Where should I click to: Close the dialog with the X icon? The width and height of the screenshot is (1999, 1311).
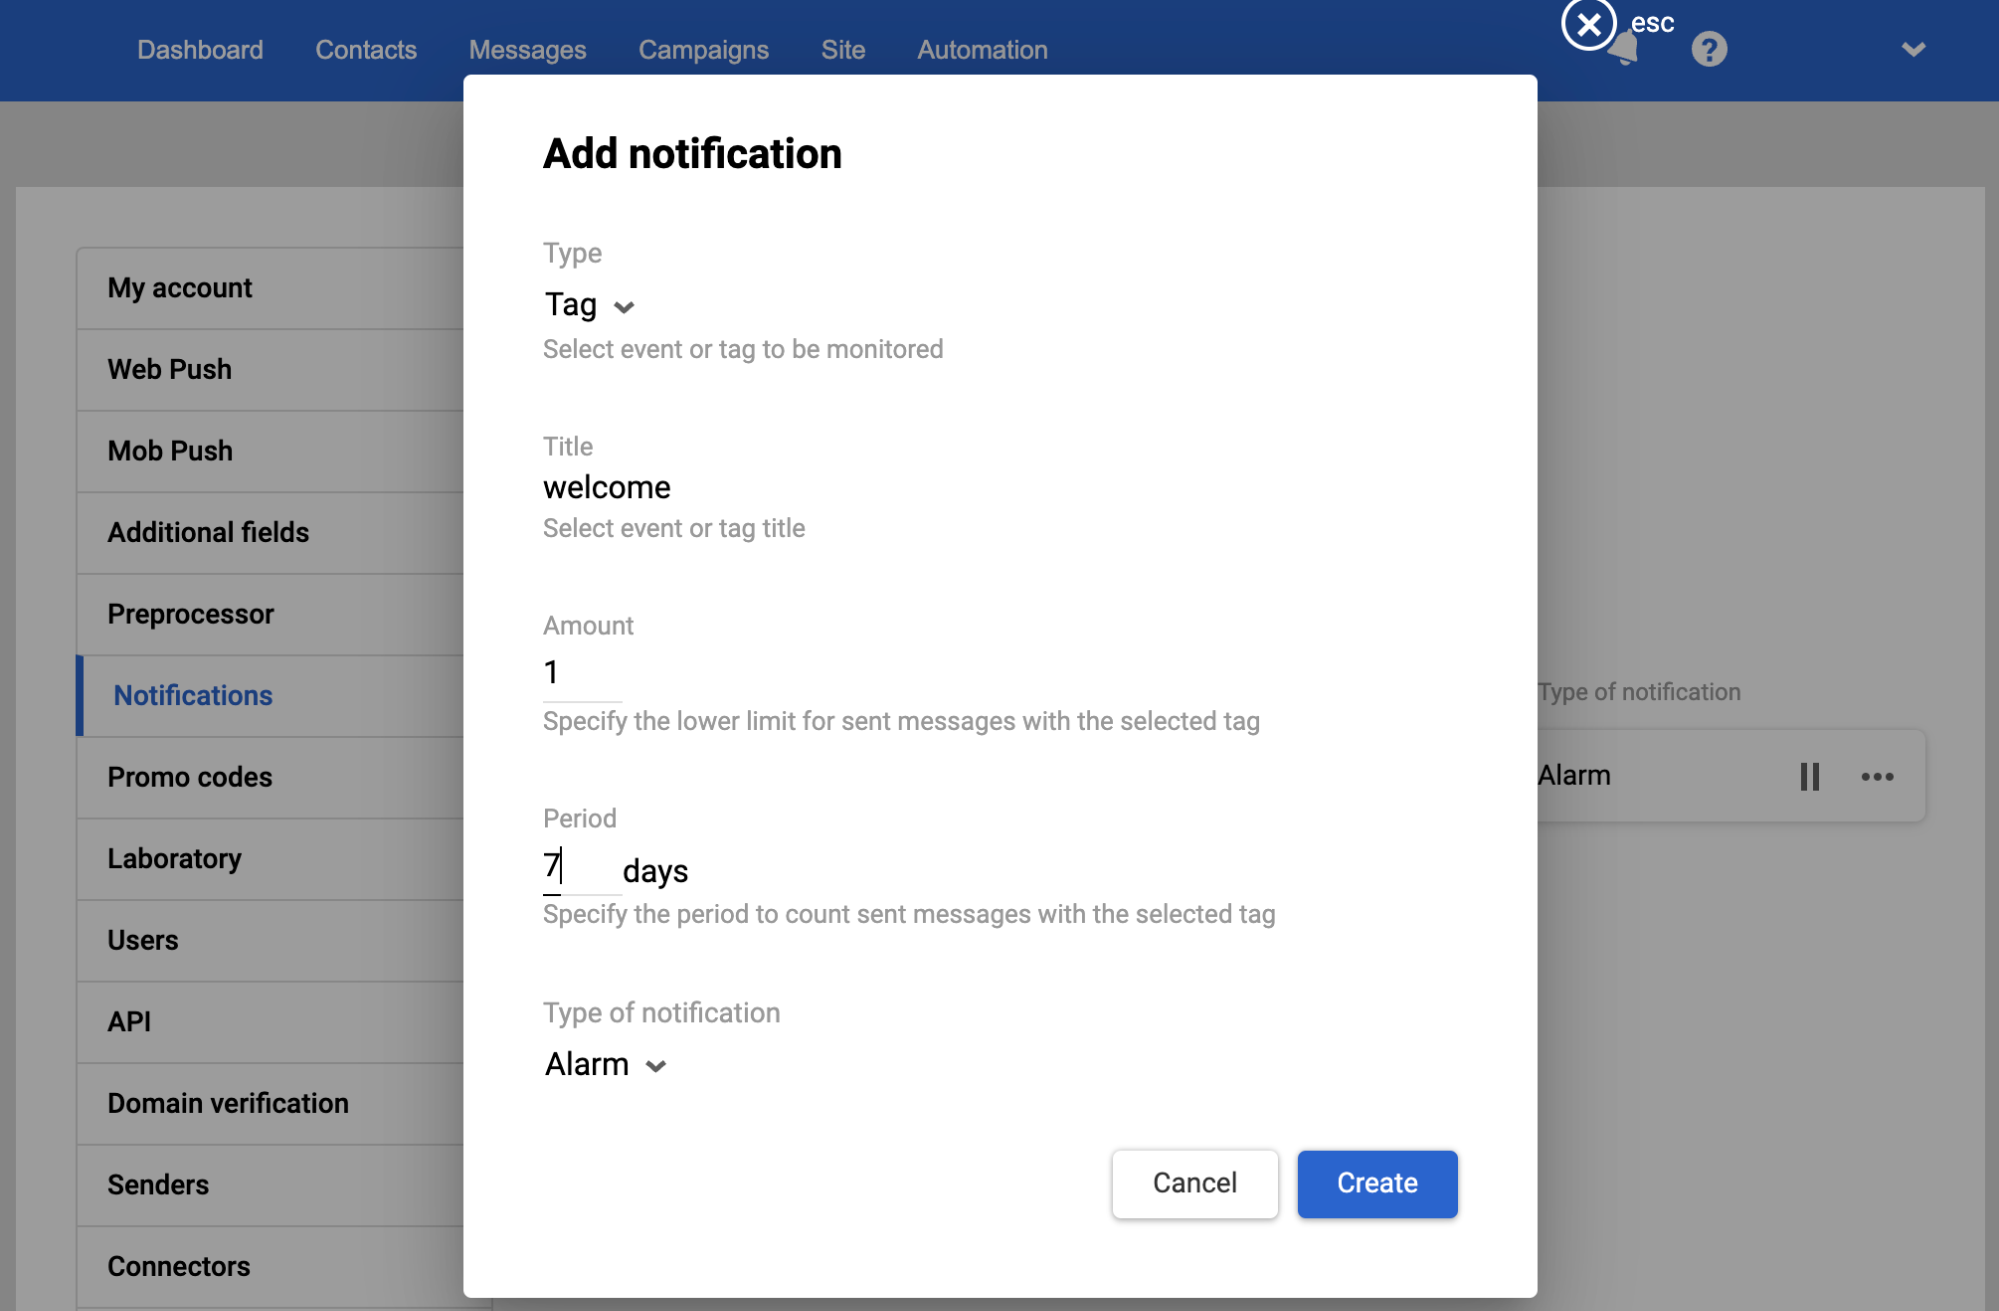tap(1588, 24)
